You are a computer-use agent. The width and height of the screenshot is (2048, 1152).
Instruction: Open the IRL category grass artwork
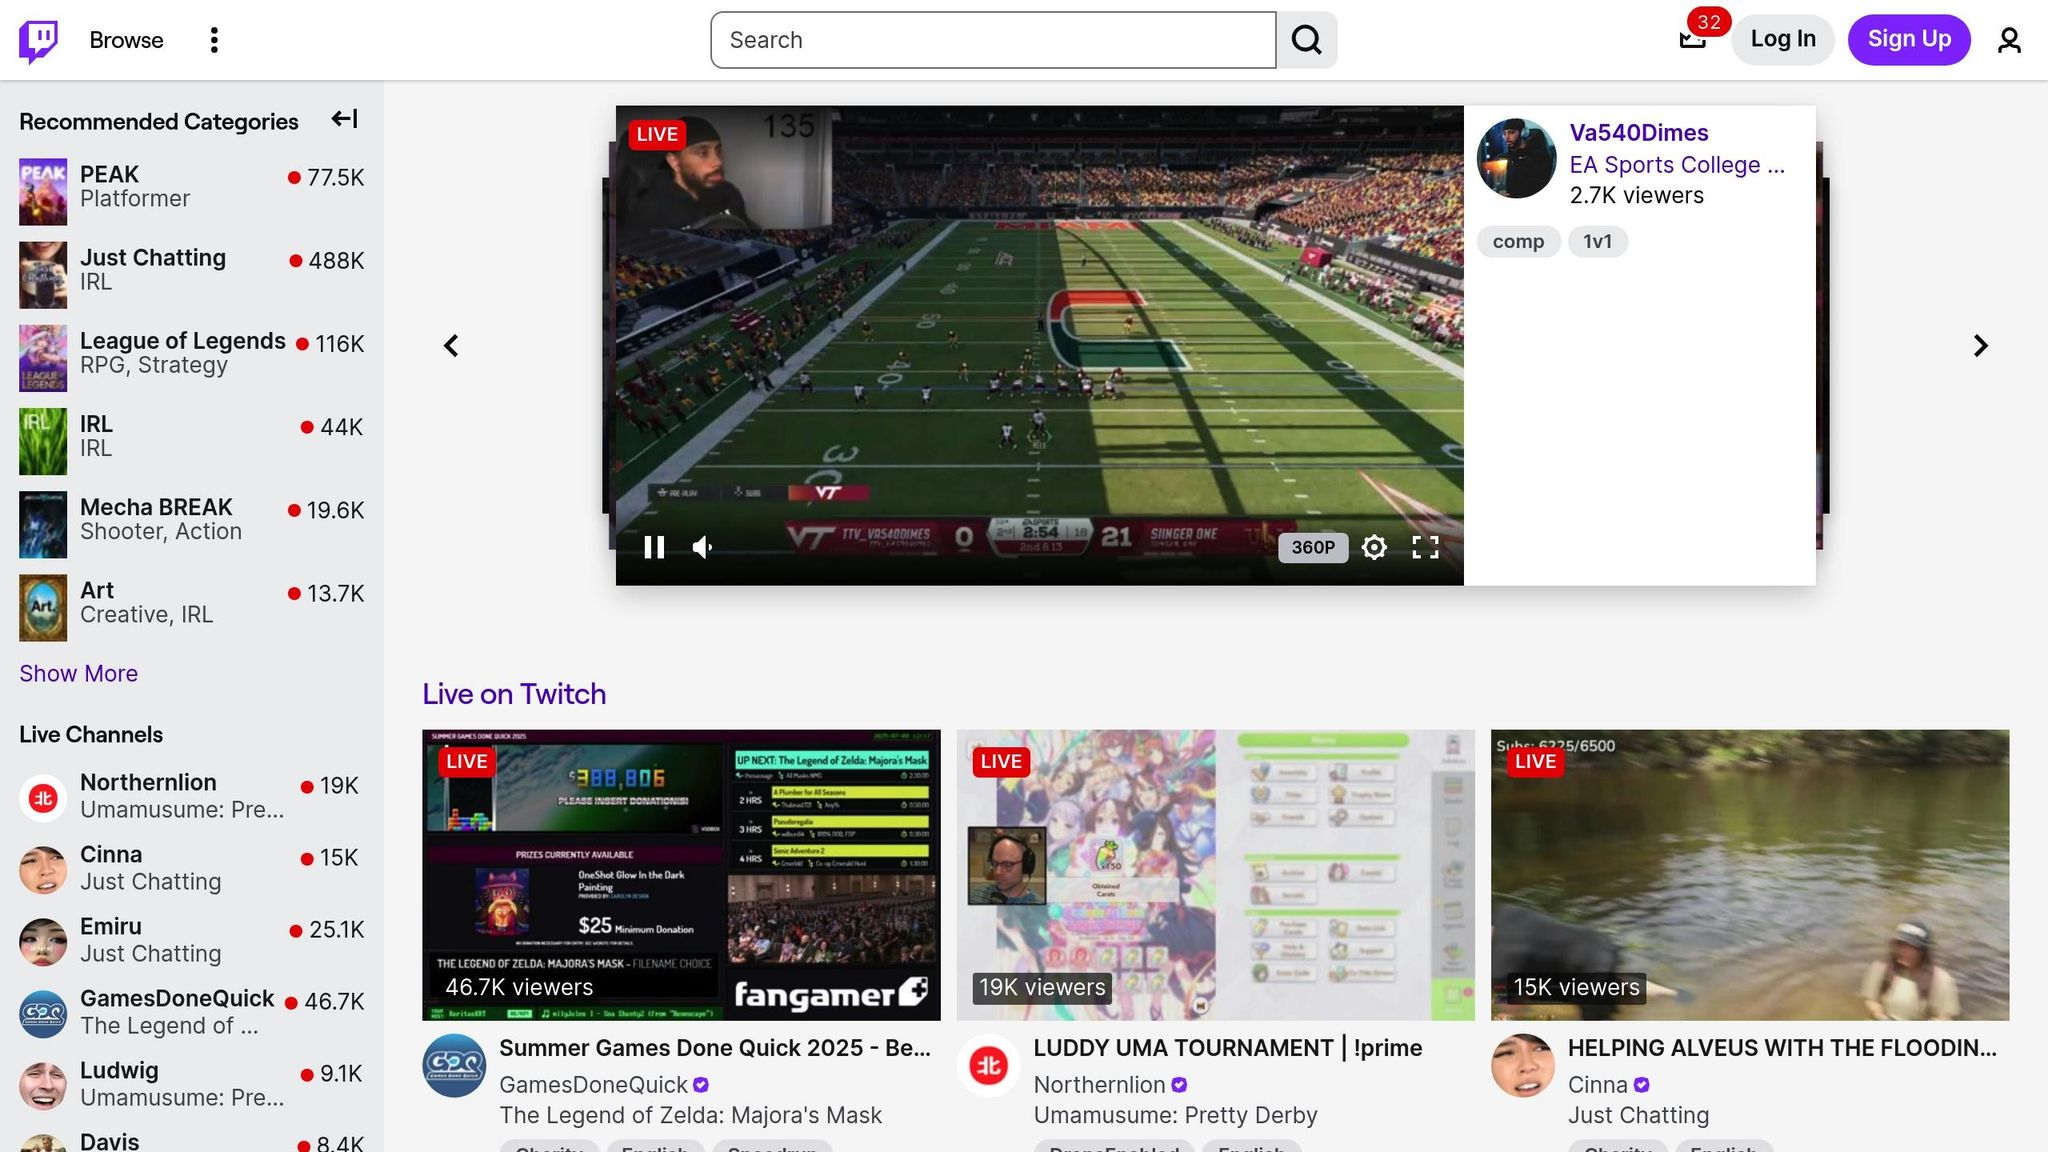coord(43,441)
